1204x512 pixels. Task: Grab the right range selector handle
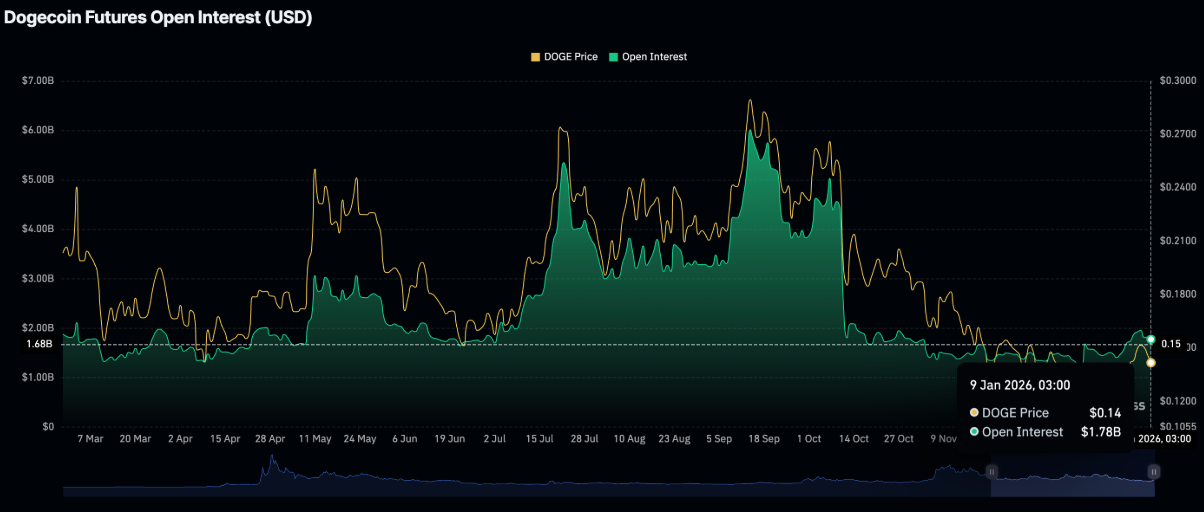1153,471
